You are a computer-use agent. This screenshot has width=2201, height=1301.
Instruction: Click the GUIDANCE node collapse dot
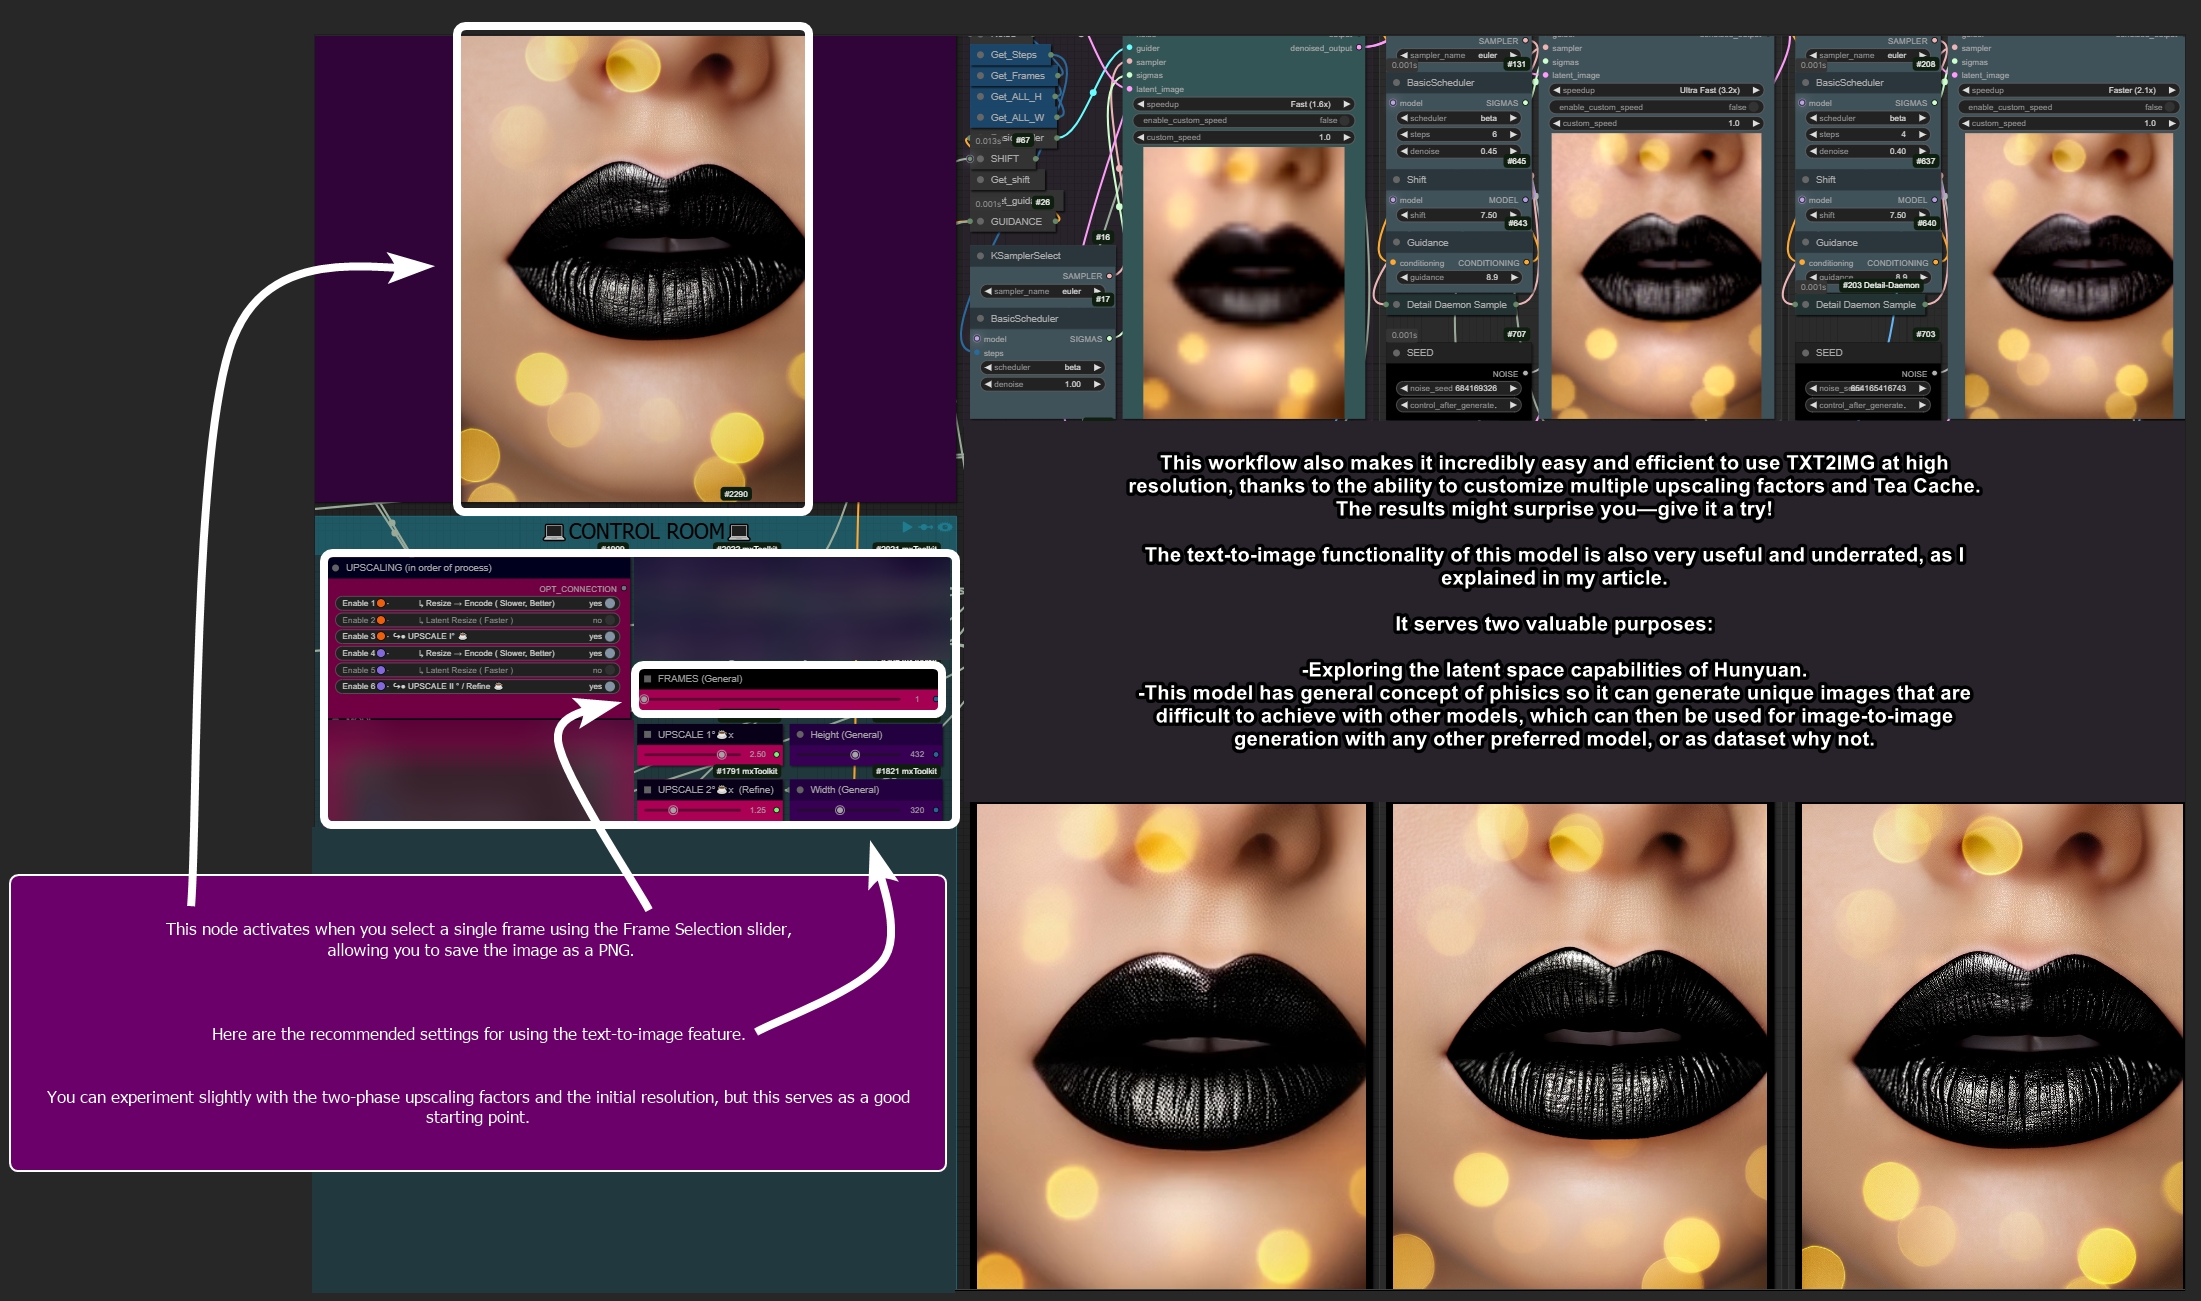pos(980,222)
